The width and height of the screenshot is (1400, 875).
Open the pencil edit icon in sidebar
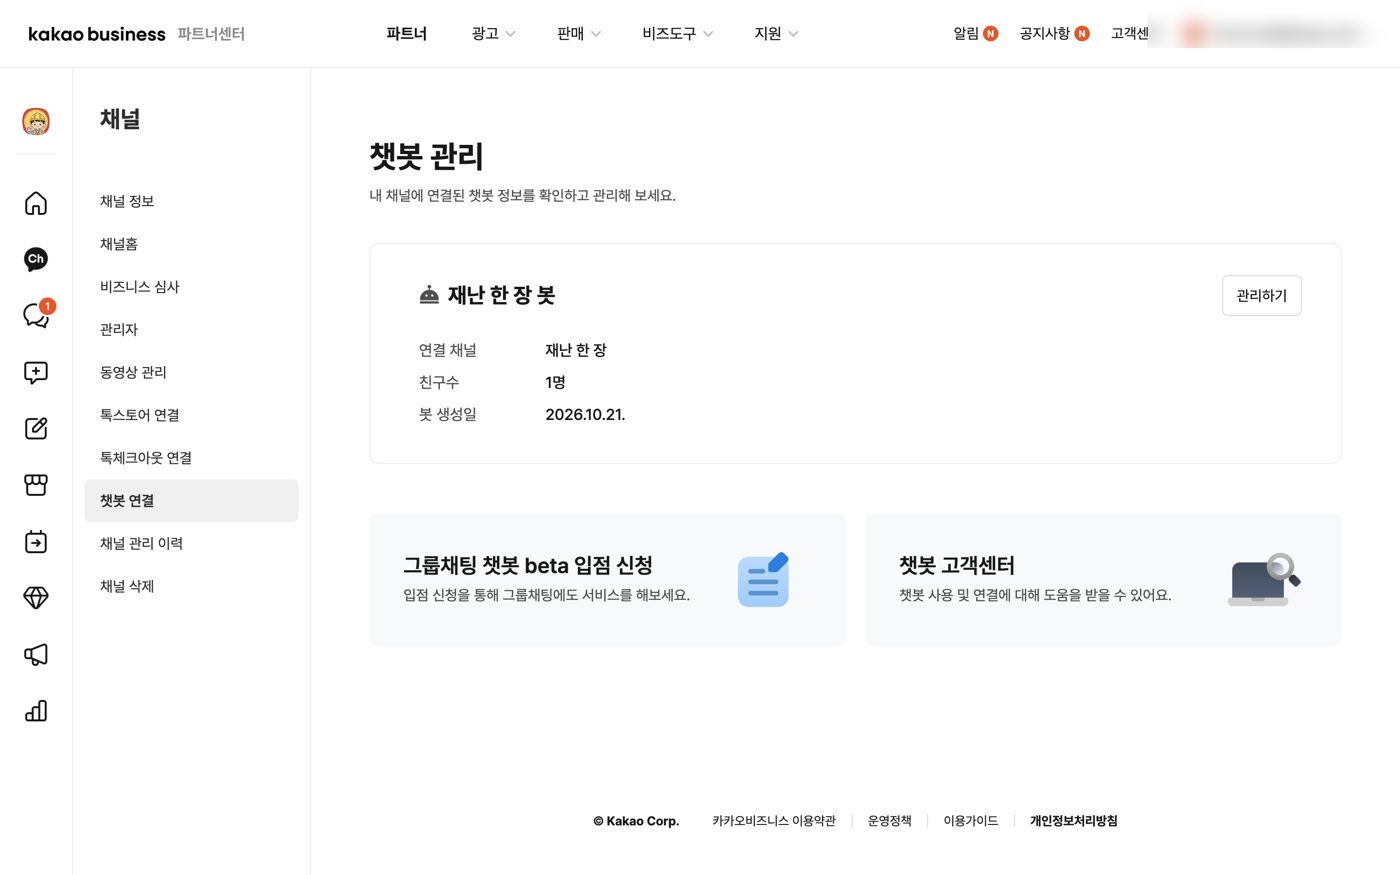(36, 428)
